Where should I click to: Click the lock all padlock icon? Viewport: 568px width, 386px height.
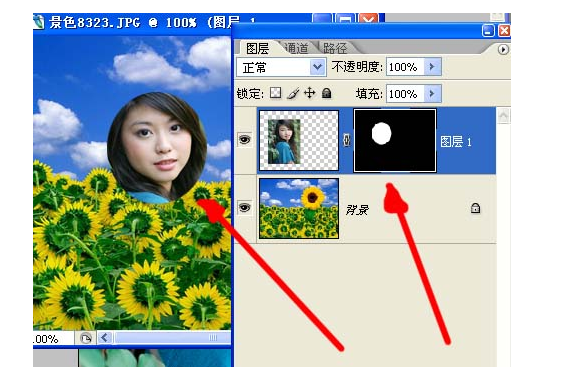(327, 93)
